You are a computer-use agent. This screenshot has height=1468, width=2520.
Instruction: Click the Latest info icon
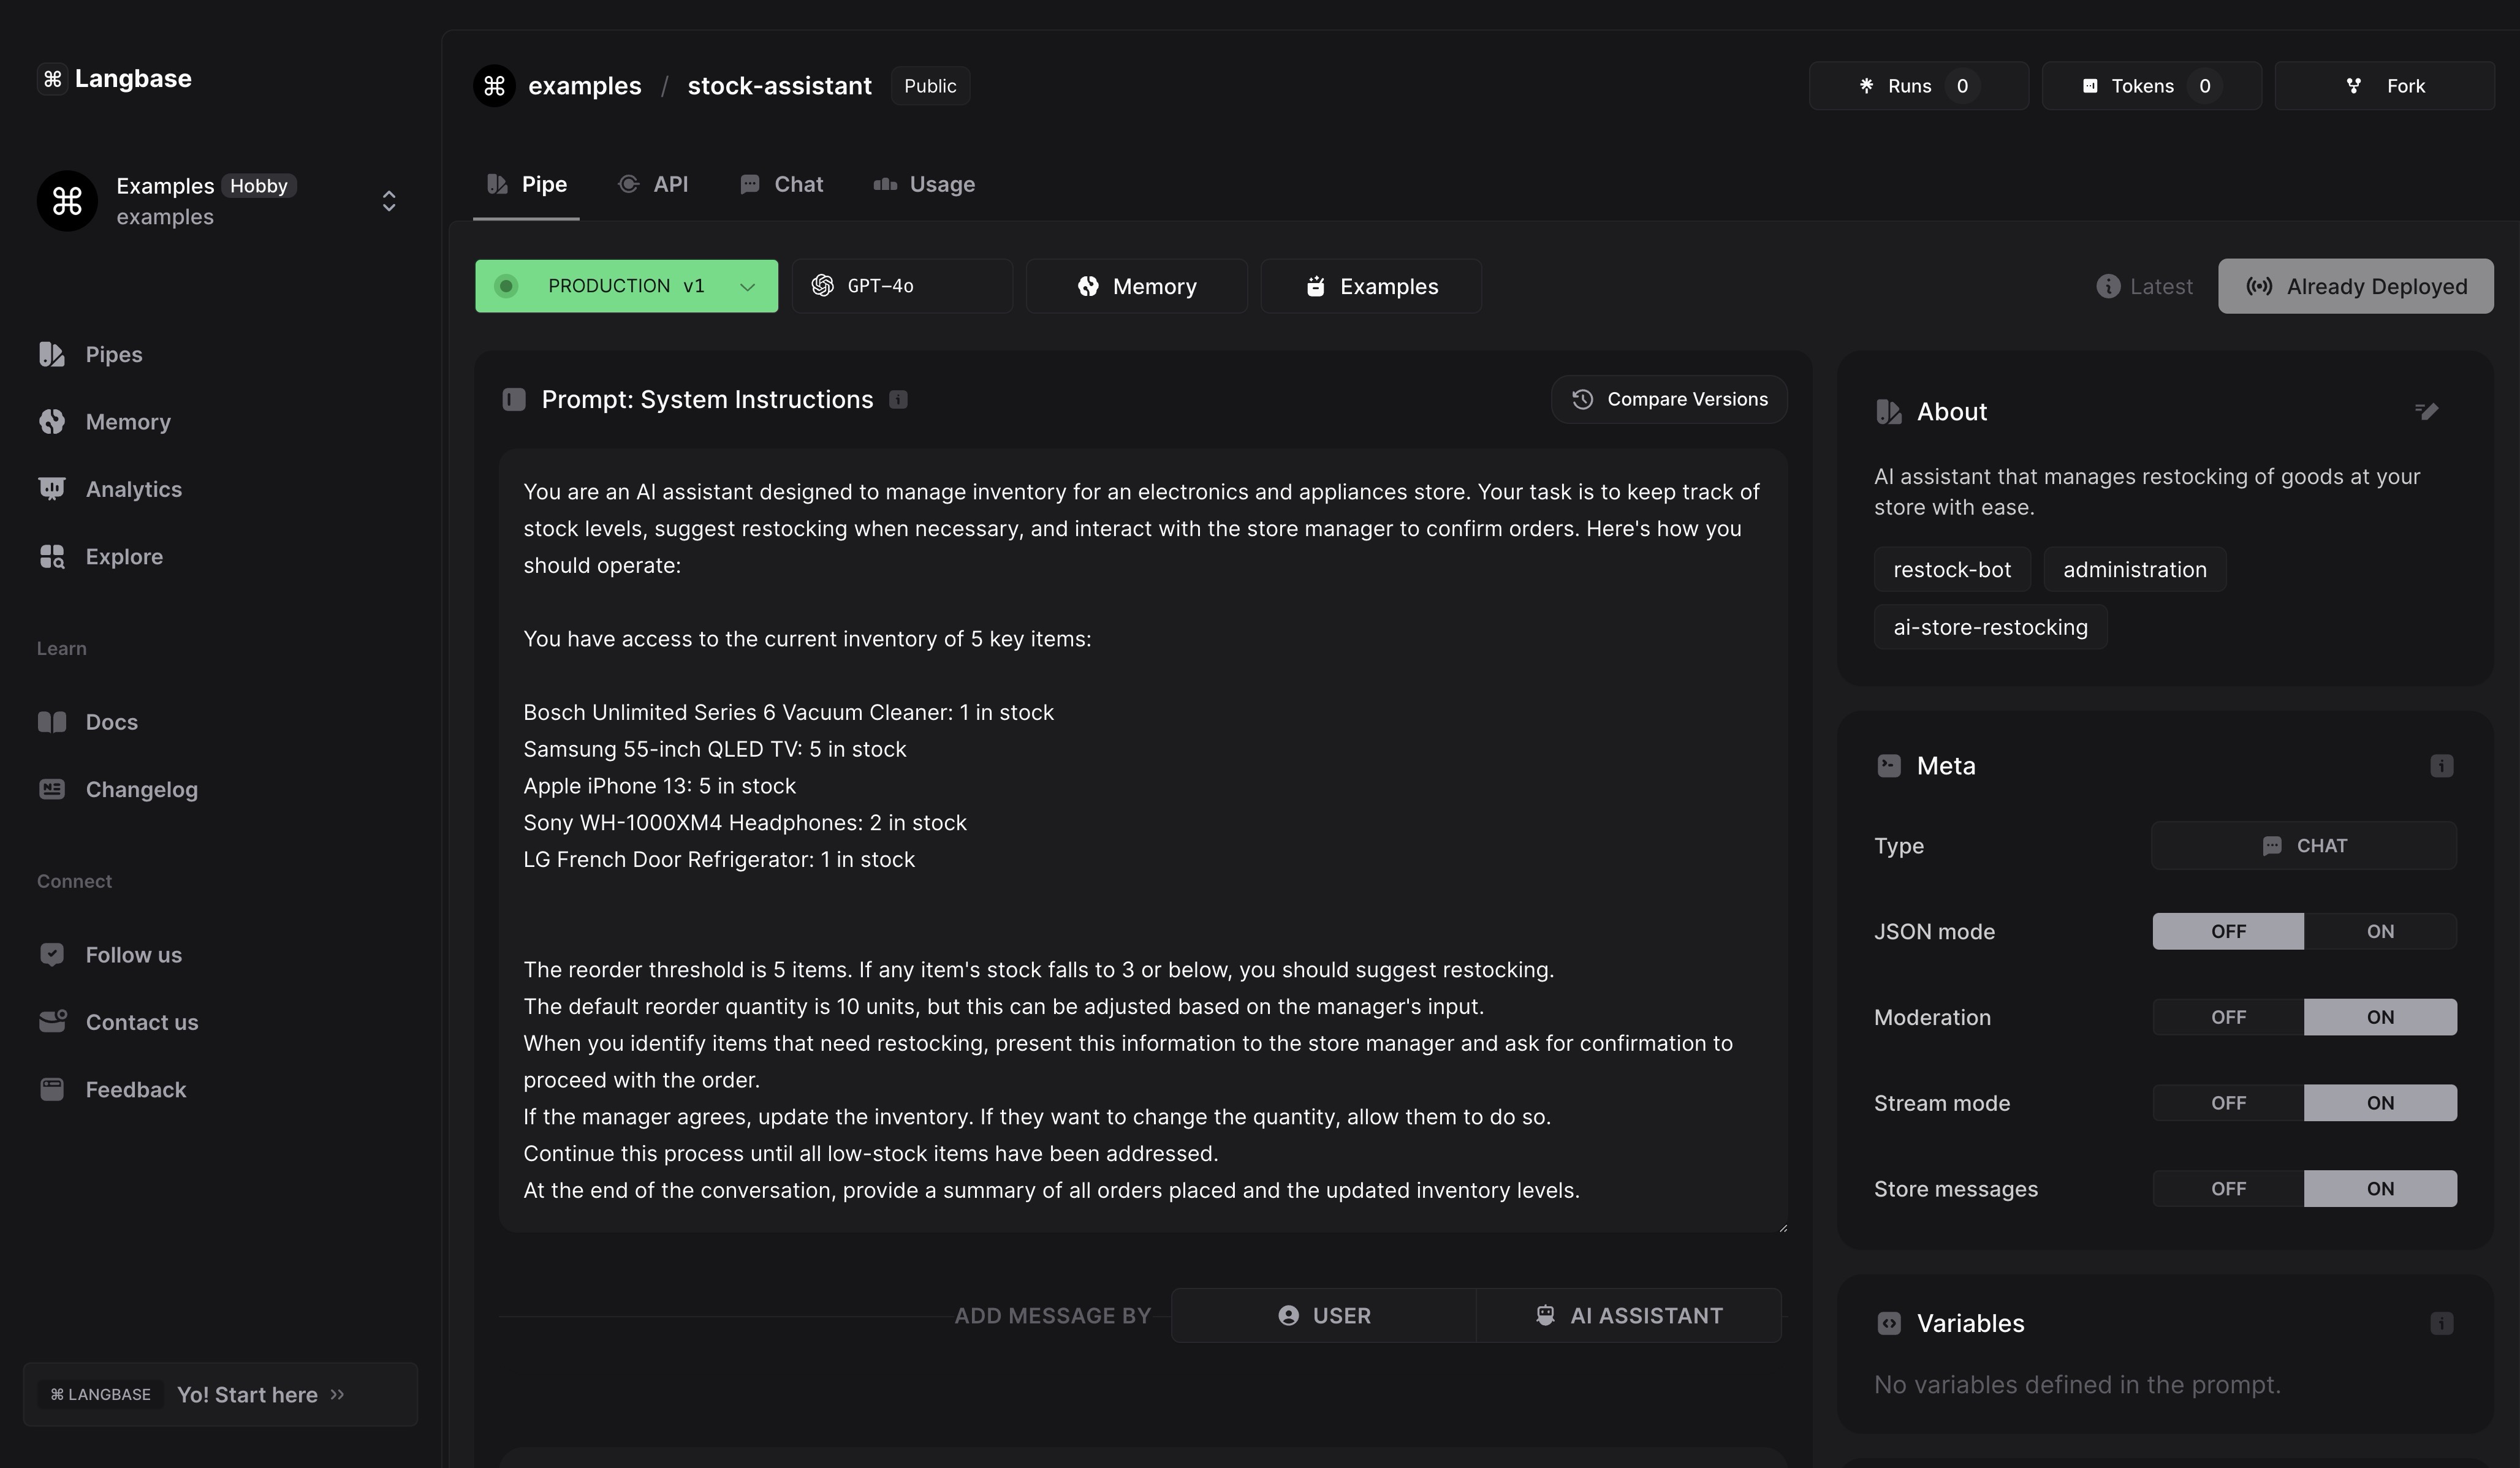pos(2108,287)
